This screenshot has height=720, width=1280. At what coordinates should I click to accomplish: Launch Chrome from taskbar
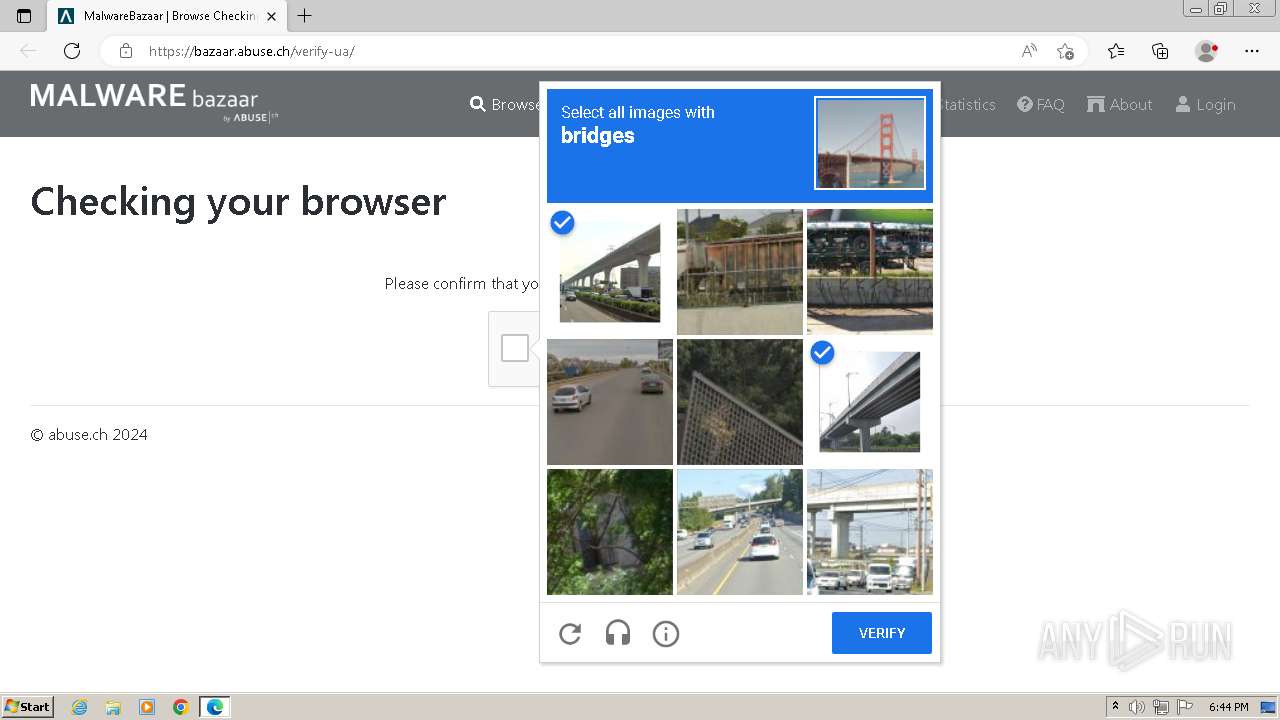point(181,707)
